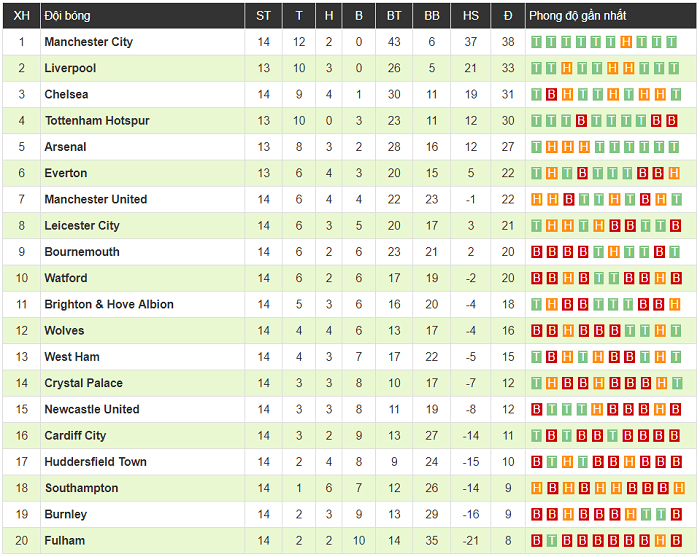Click the first form badge in Cardiff City's row
Screen dimensions: 700x557
537,436
